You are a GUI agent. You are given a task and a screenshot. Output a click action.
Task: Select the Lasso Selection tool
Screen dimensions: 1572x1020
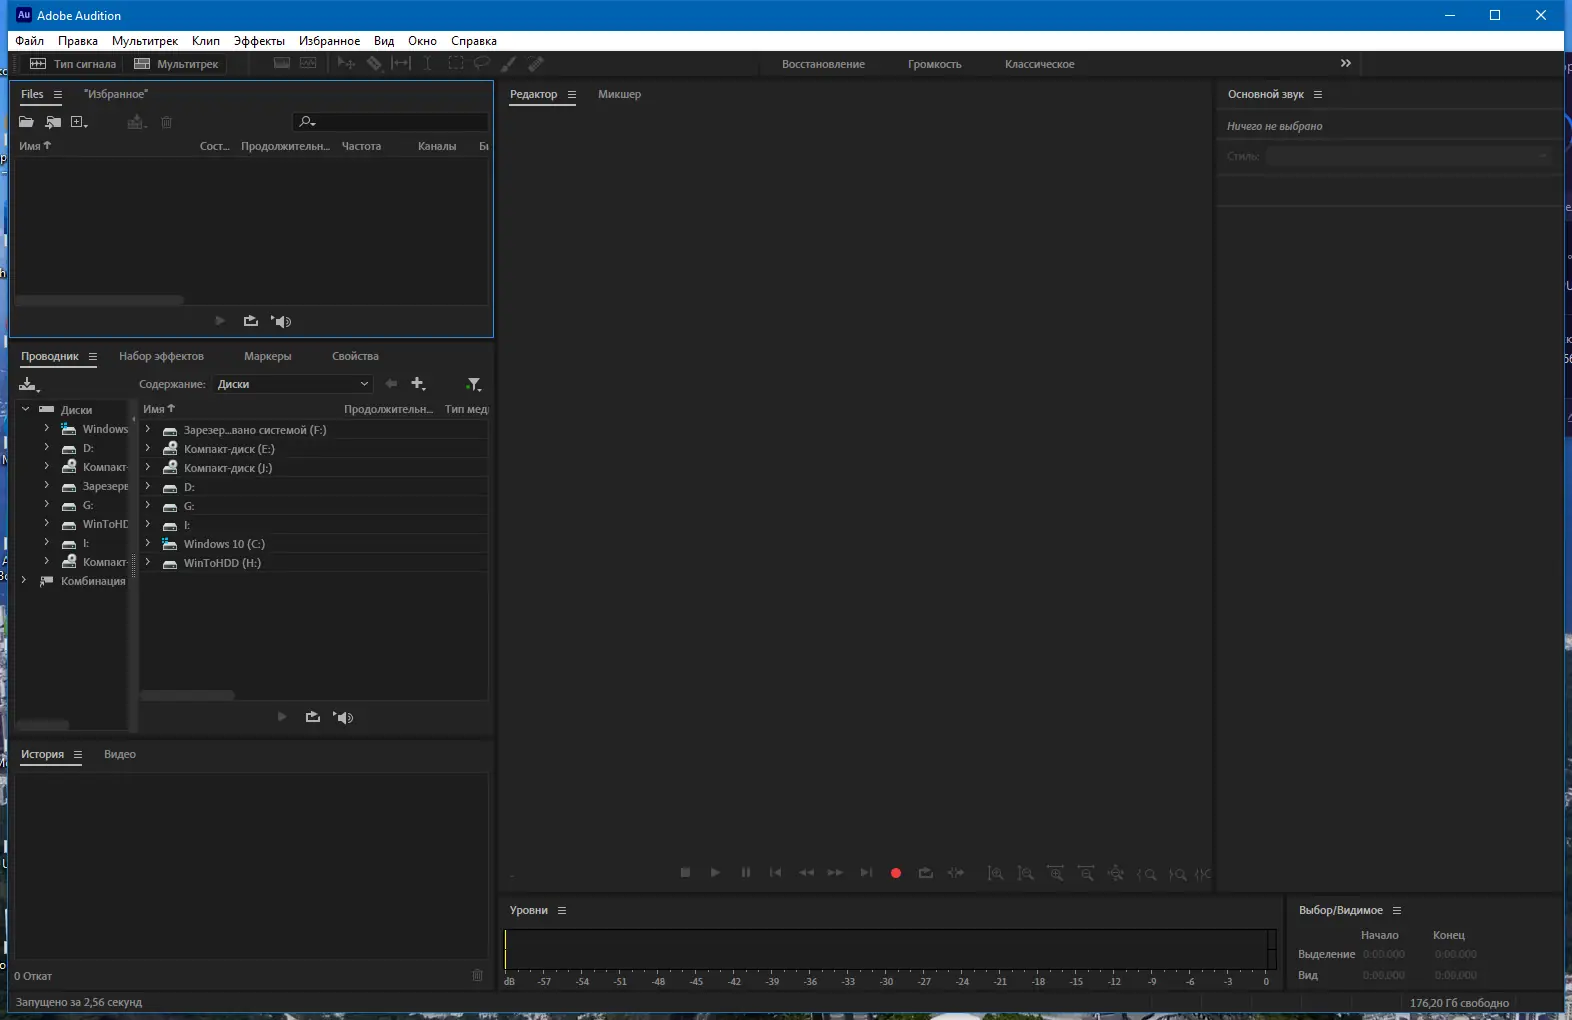[x=482, y=63]
